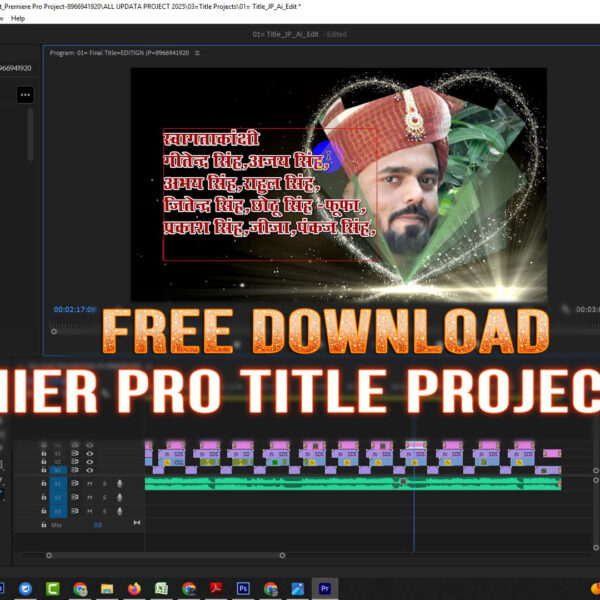Hide track V2 with its eye icon
The height and width of the screenshot is (600, 600).
[x=90, y=462]
